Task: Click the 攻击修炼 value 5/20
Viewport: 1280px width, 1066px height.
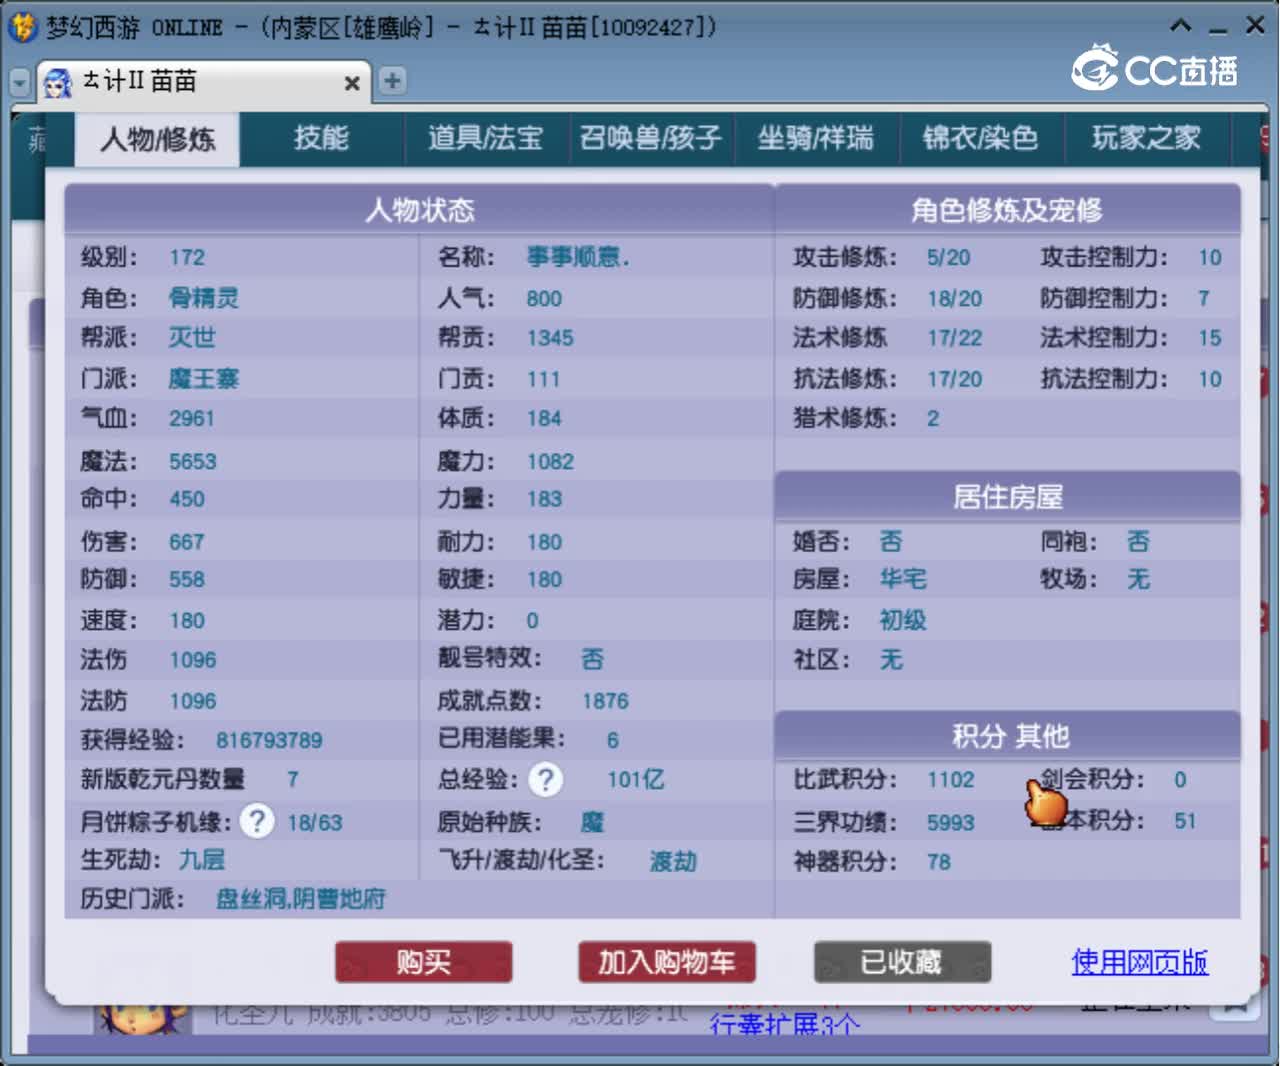Action: coord(948,258)
